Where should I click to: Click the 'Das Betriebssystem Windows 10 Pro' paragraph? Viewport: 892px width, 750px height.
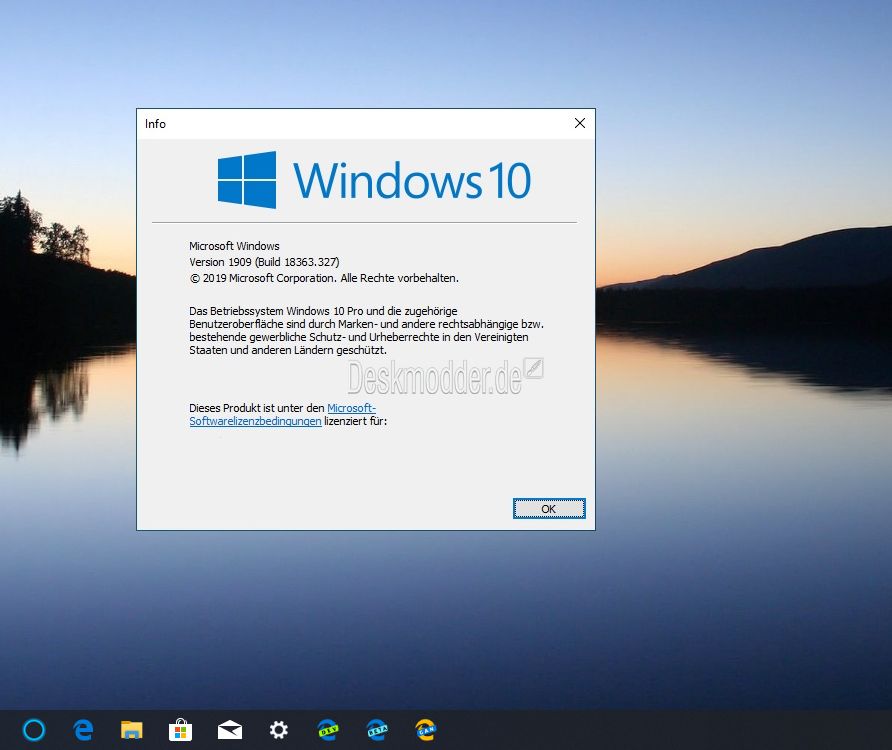366,330
